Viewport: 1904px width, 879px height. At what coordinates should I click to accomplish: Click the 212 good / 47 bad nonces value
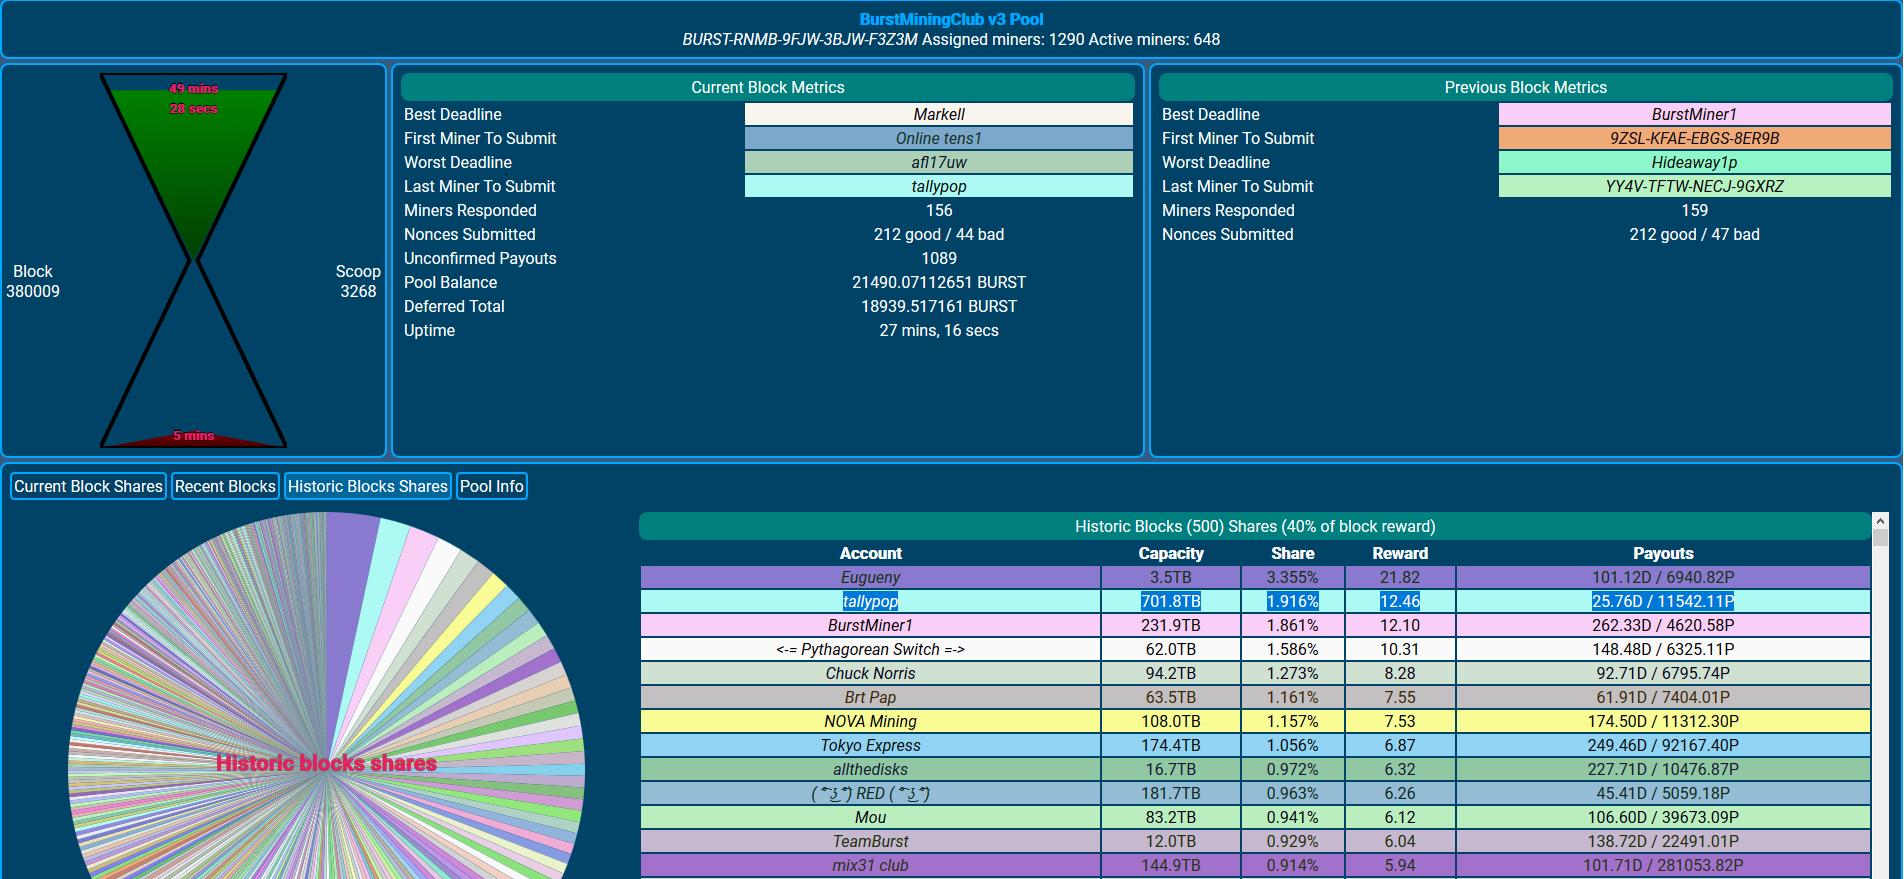pos(1695,234)
